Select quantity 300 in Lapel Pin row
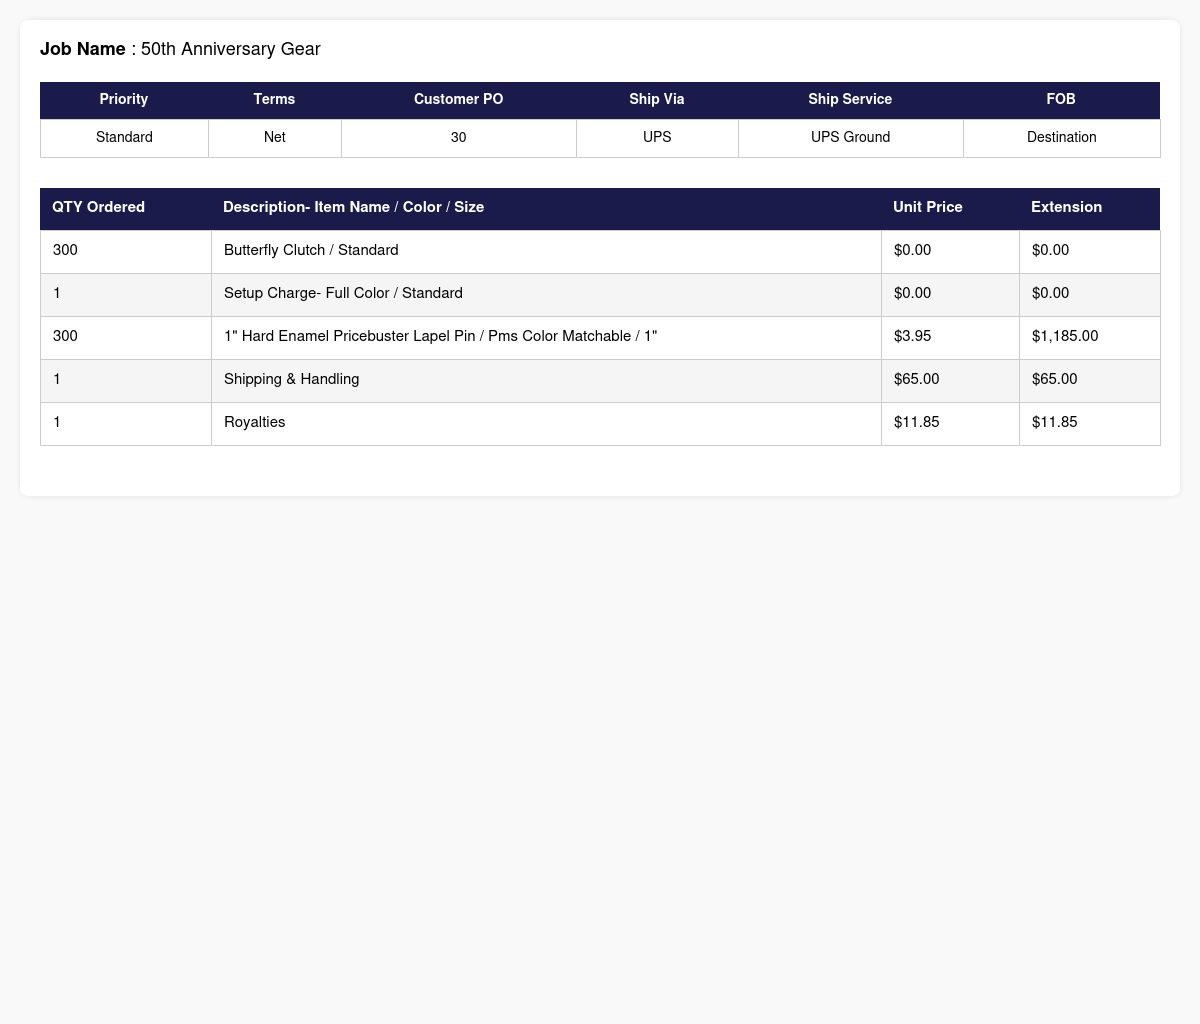 pyautogui.click(x=126, y=337)
